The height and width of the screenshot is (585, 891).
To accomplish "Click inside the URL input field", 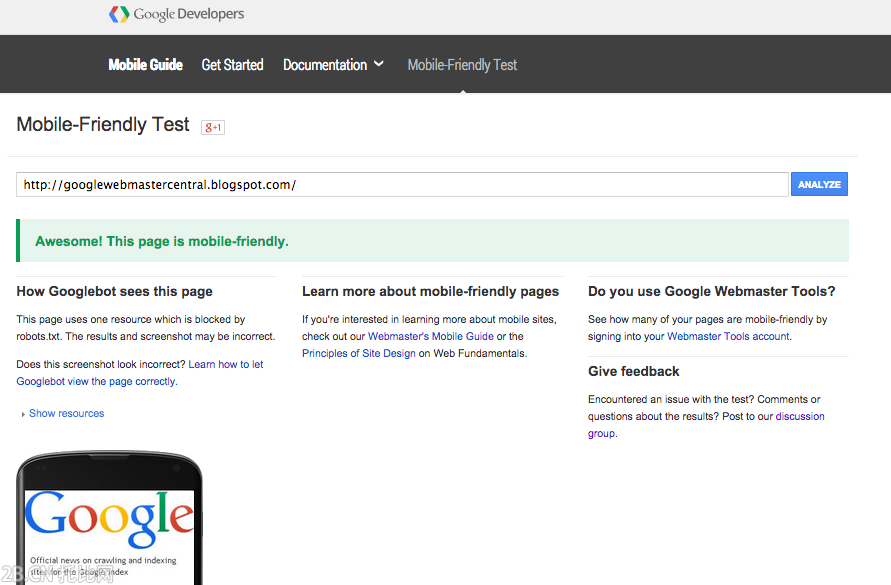I will (x=400, y=184).
